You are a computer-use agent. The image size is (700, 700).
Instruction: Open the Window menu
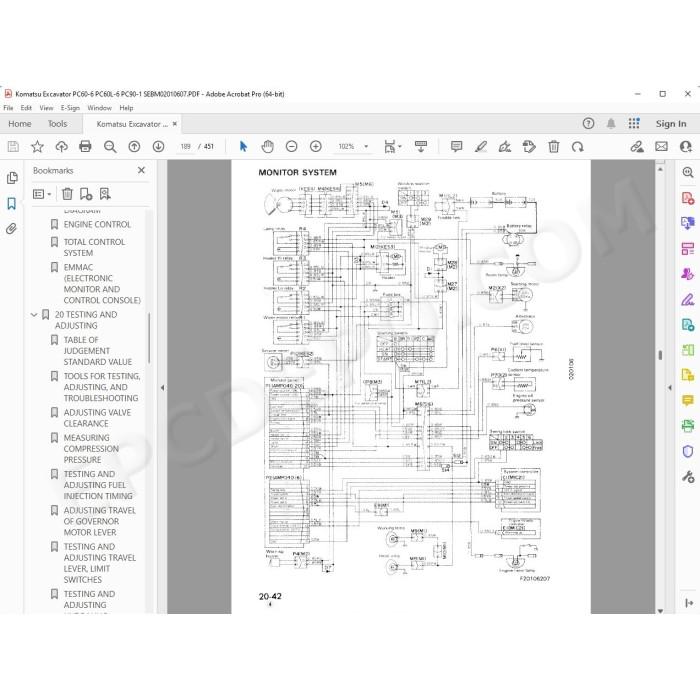point(100,108)
